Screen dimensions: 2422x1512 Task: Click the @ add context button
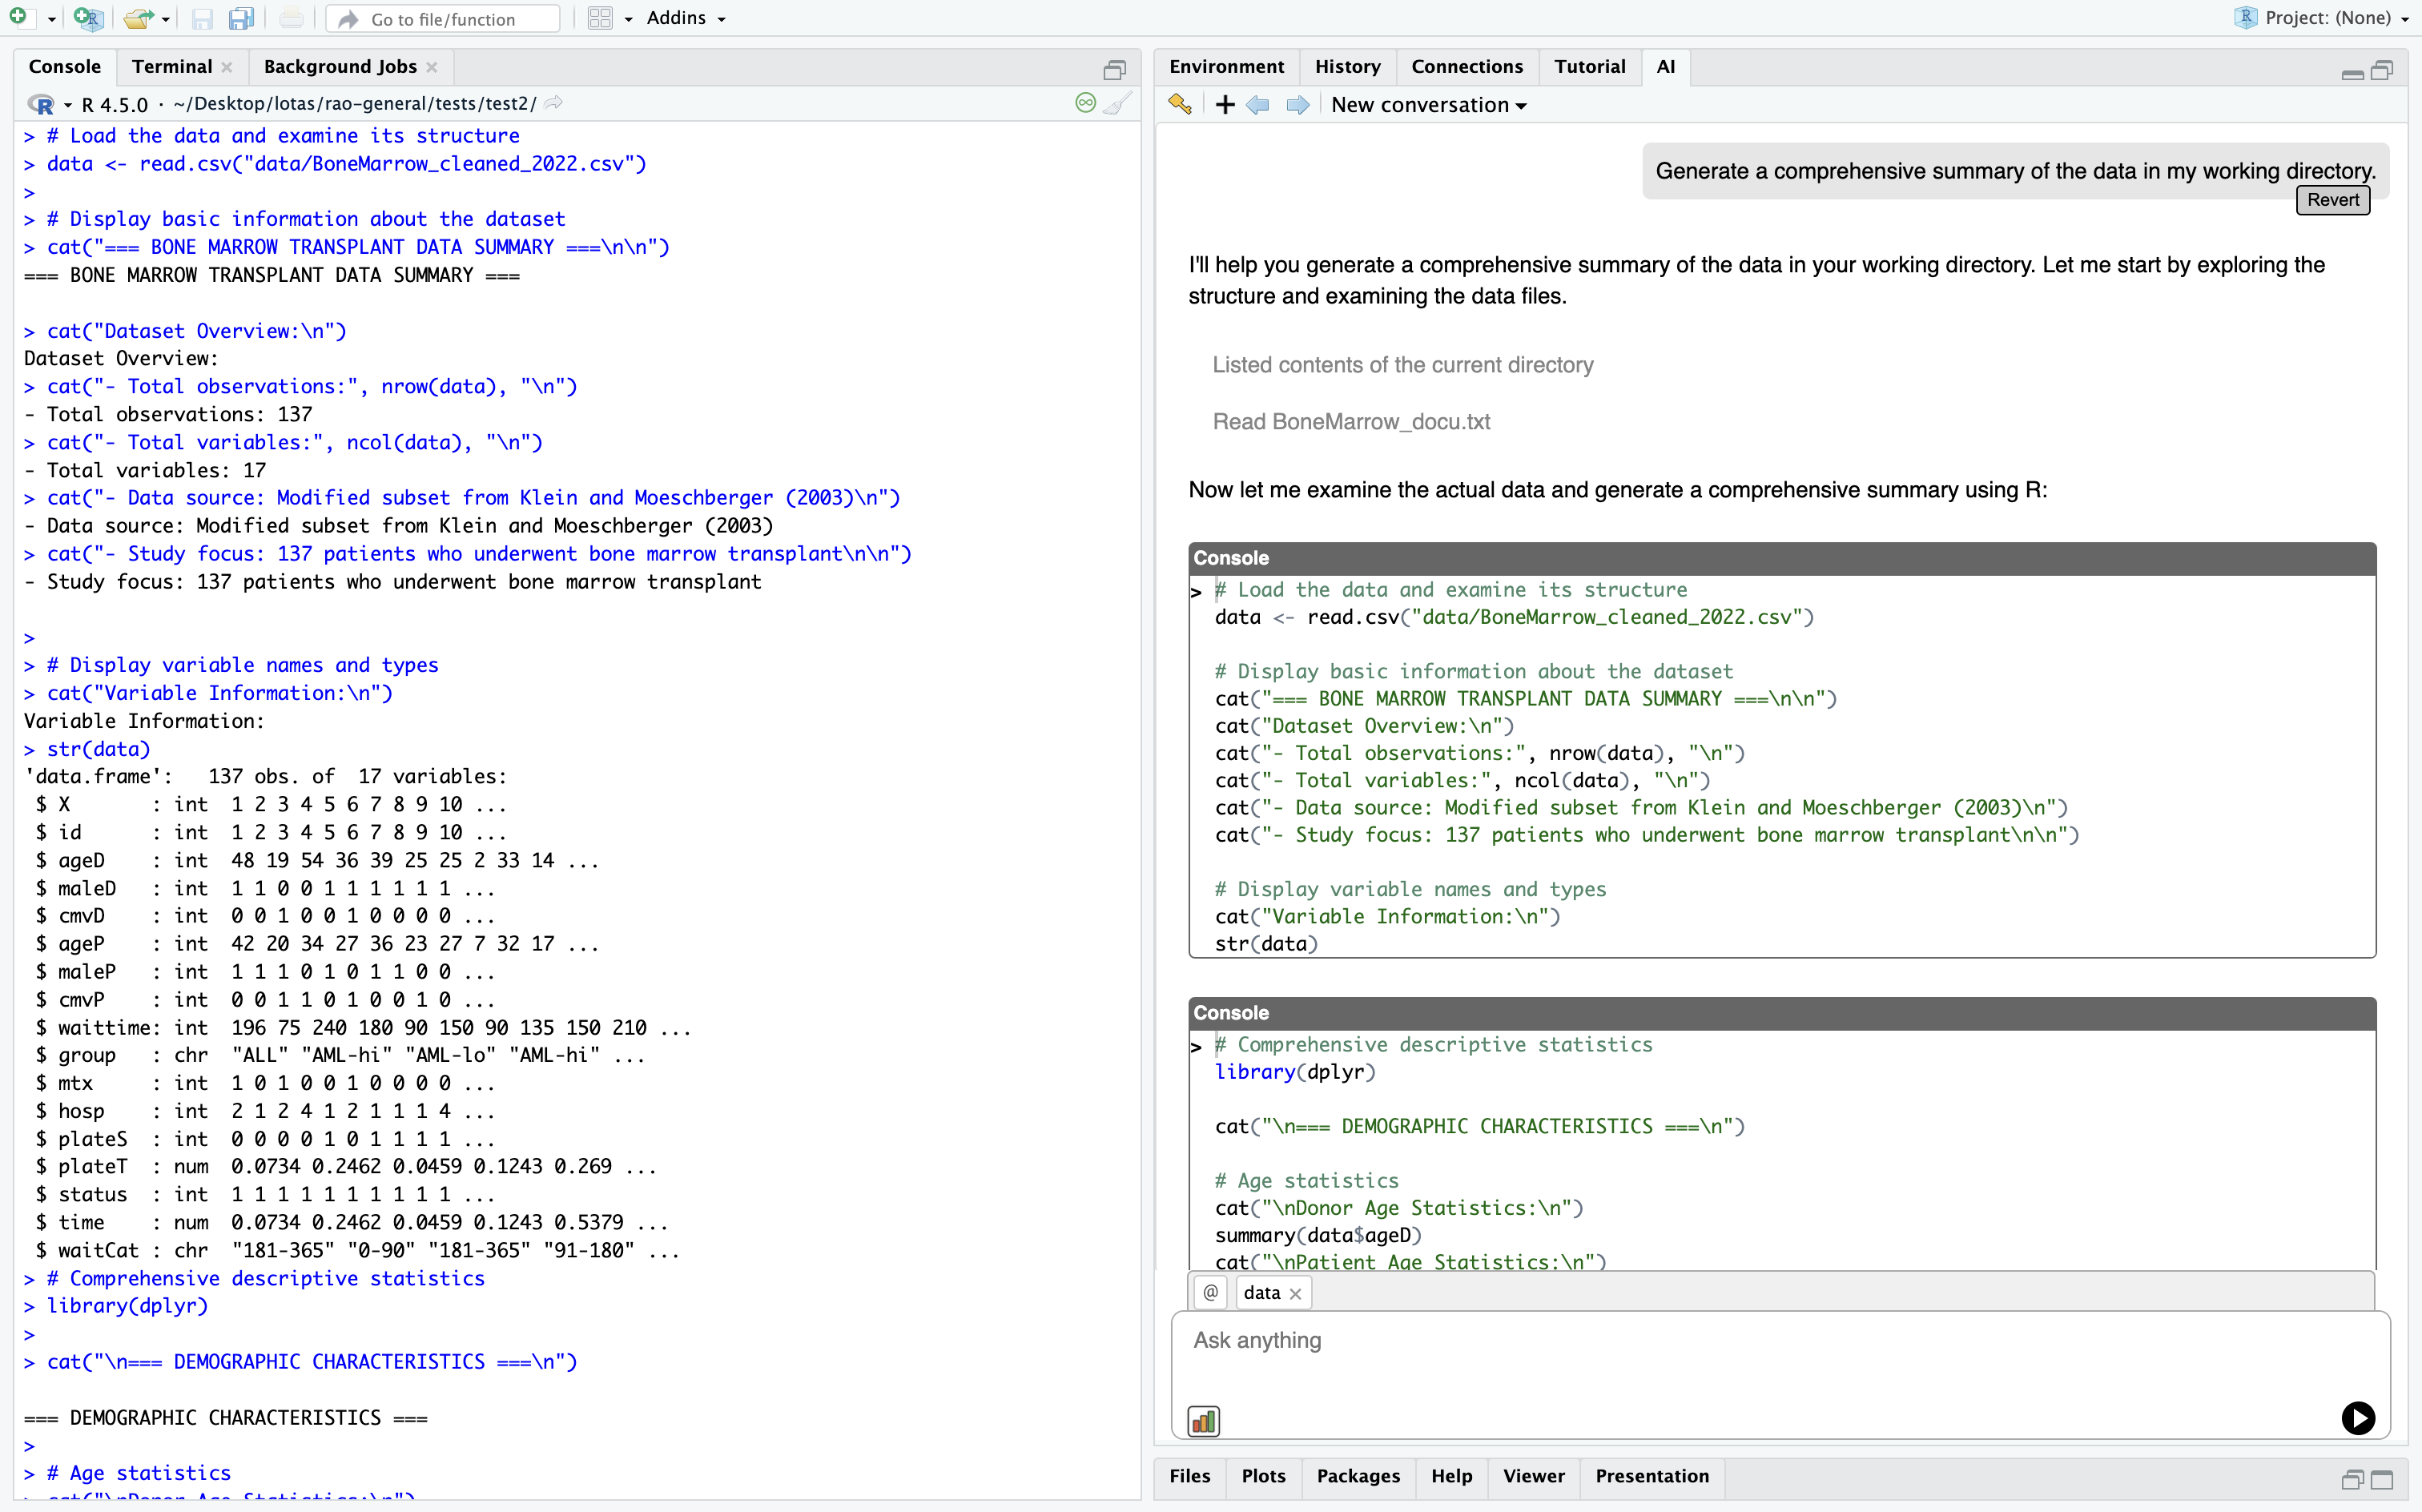1211,1292
